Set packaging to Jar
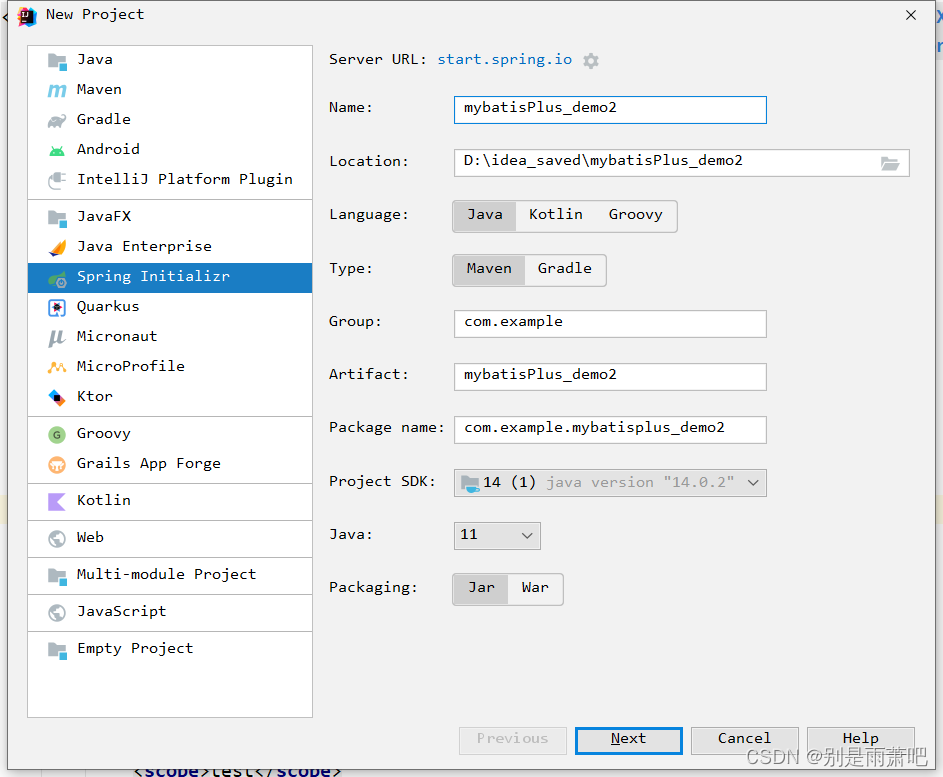 point(481,588)
